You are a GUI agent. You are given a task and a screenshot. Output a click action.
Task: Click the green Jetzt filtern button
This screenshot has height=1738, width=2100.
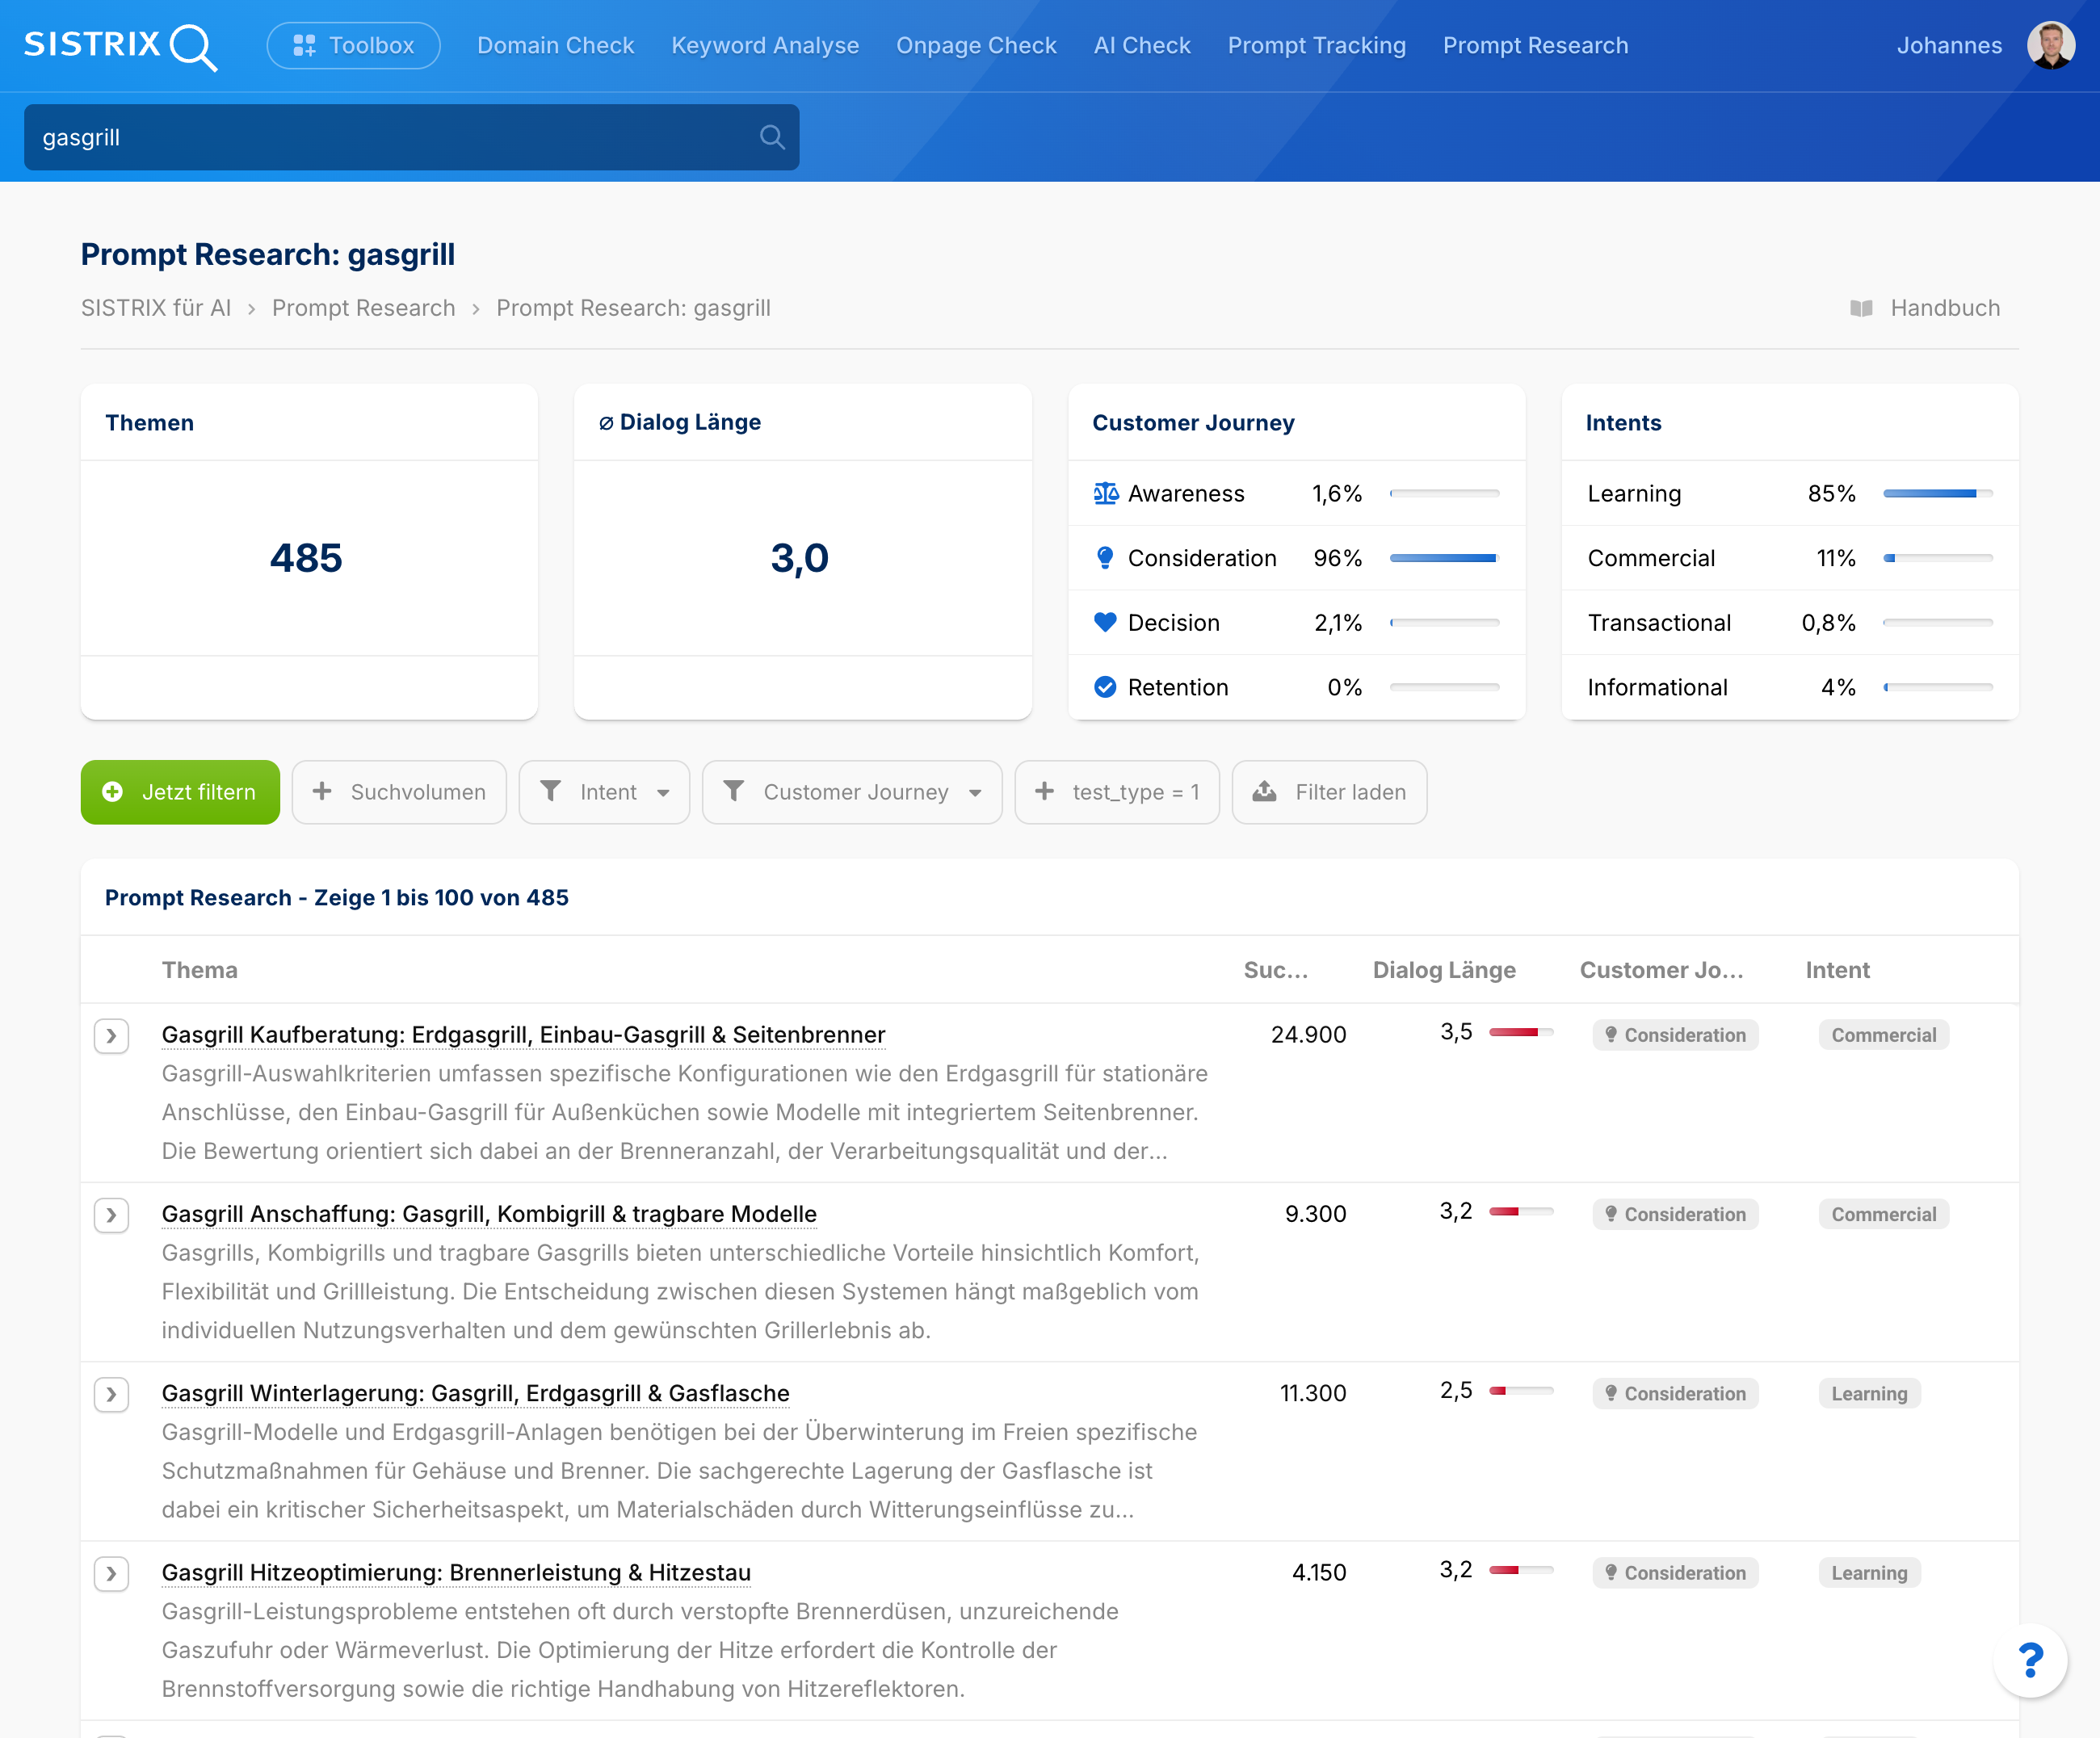pyautogui.click(x=180, y=792)
